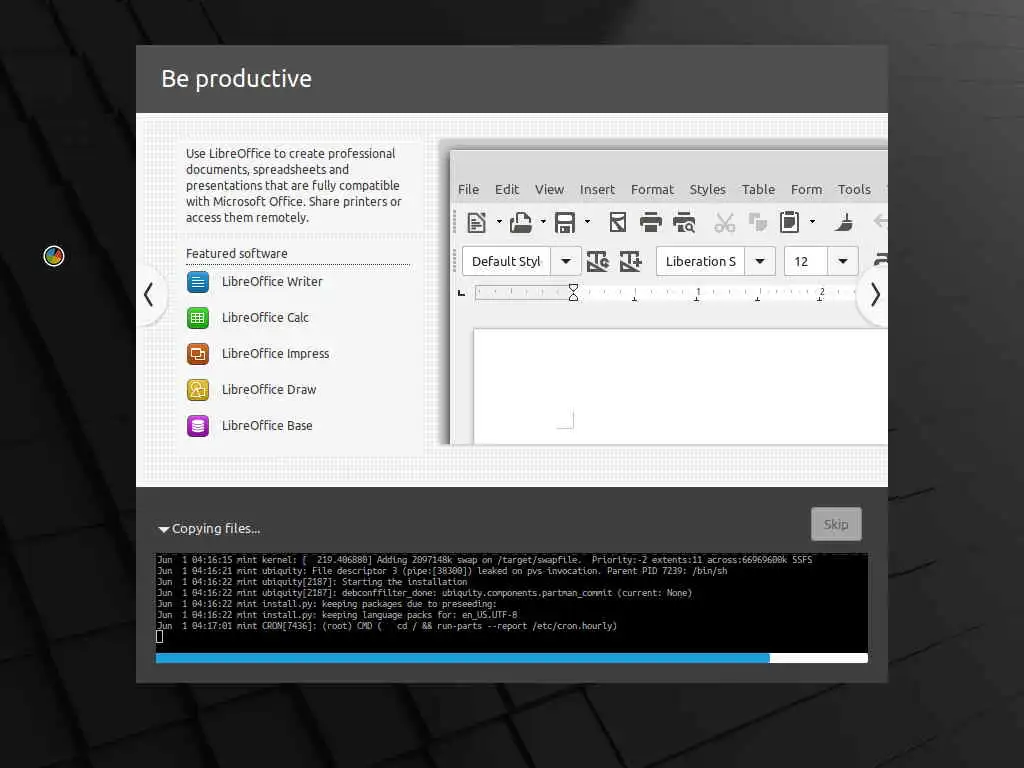Expand the Save dropdown arrow

pos(587,222)
